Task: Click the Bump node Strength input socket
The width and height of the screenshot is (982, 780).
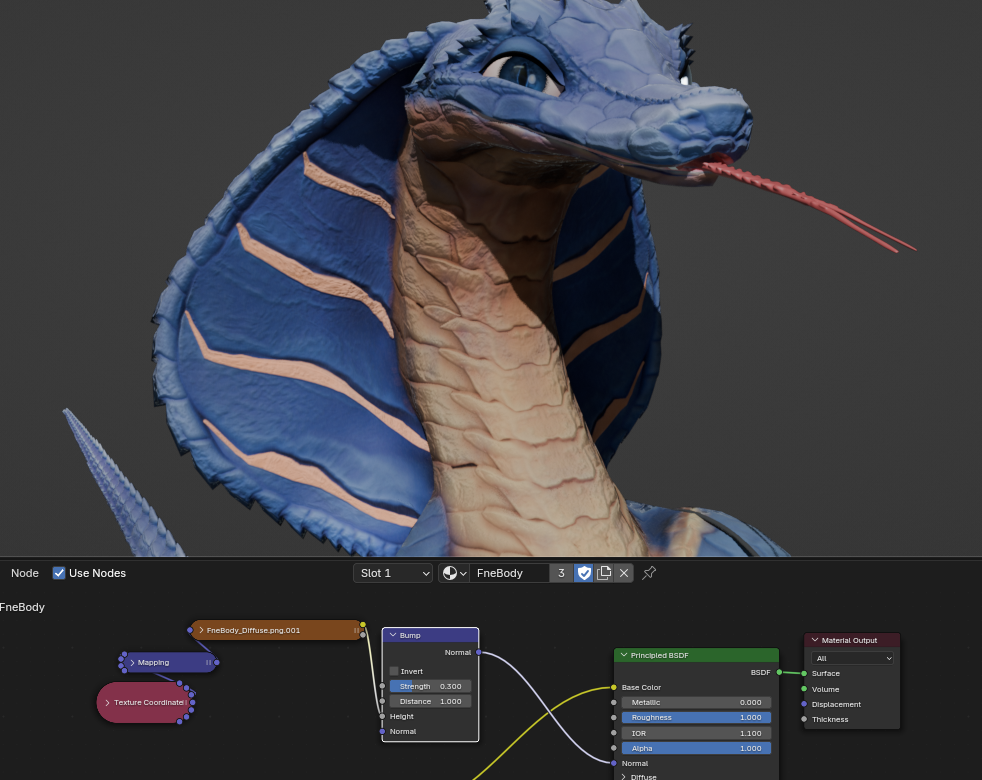Action: pyautogui.click(x=382, y=686)
